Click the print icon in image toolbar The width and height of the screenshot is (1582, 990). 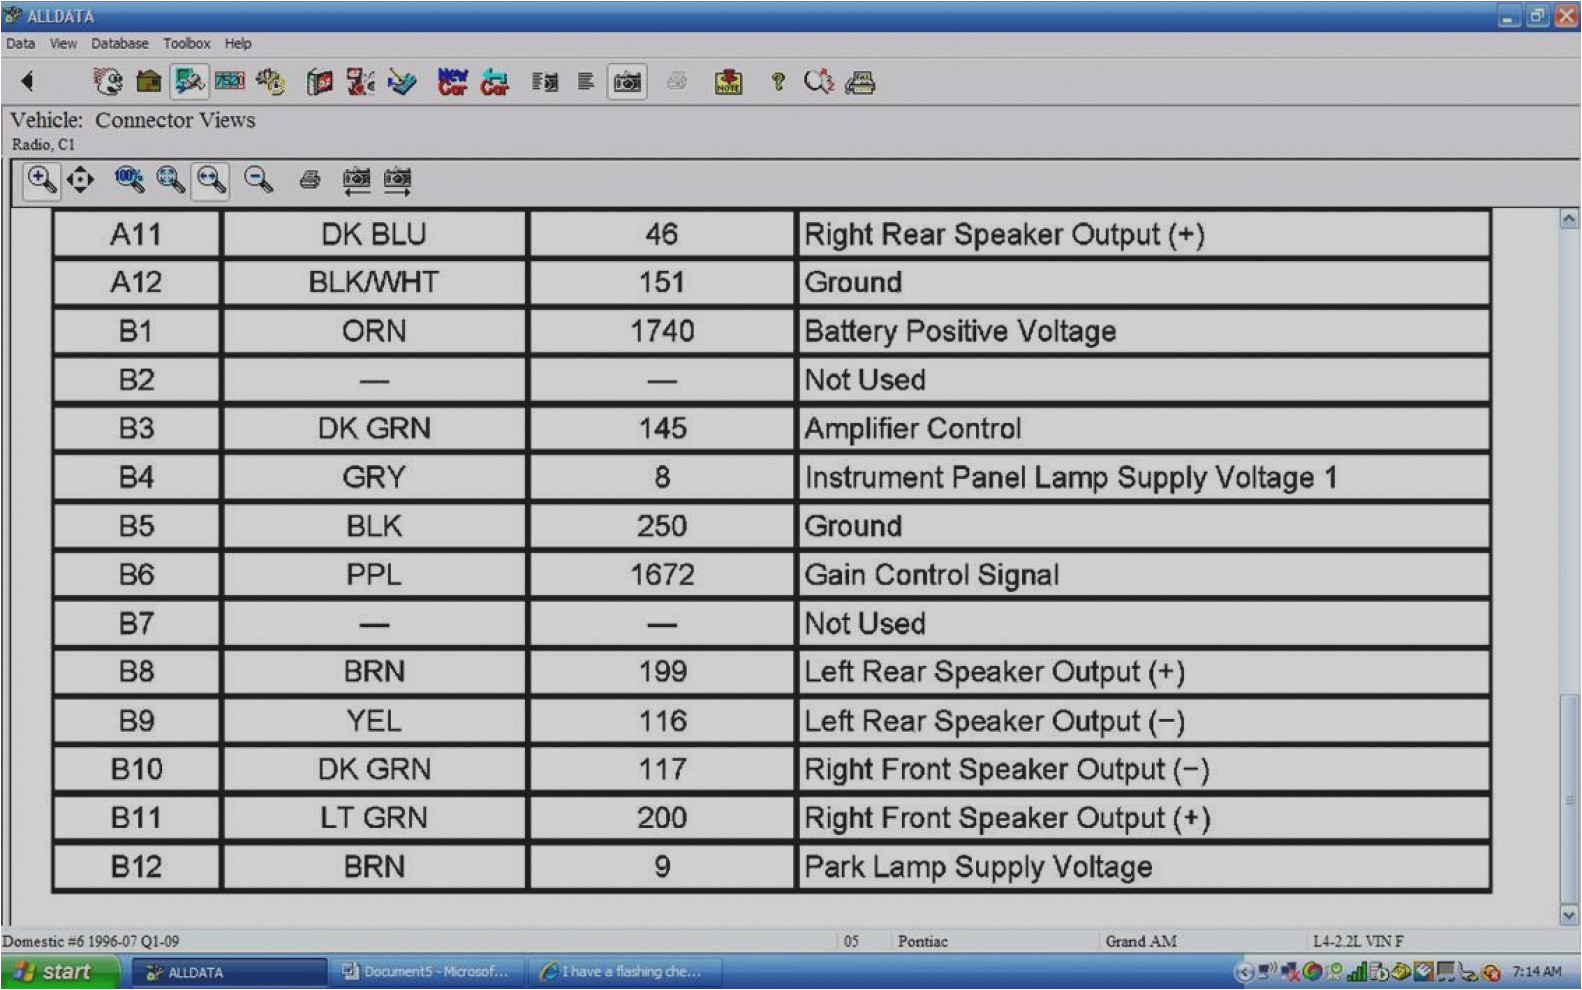tap(310, 180)
